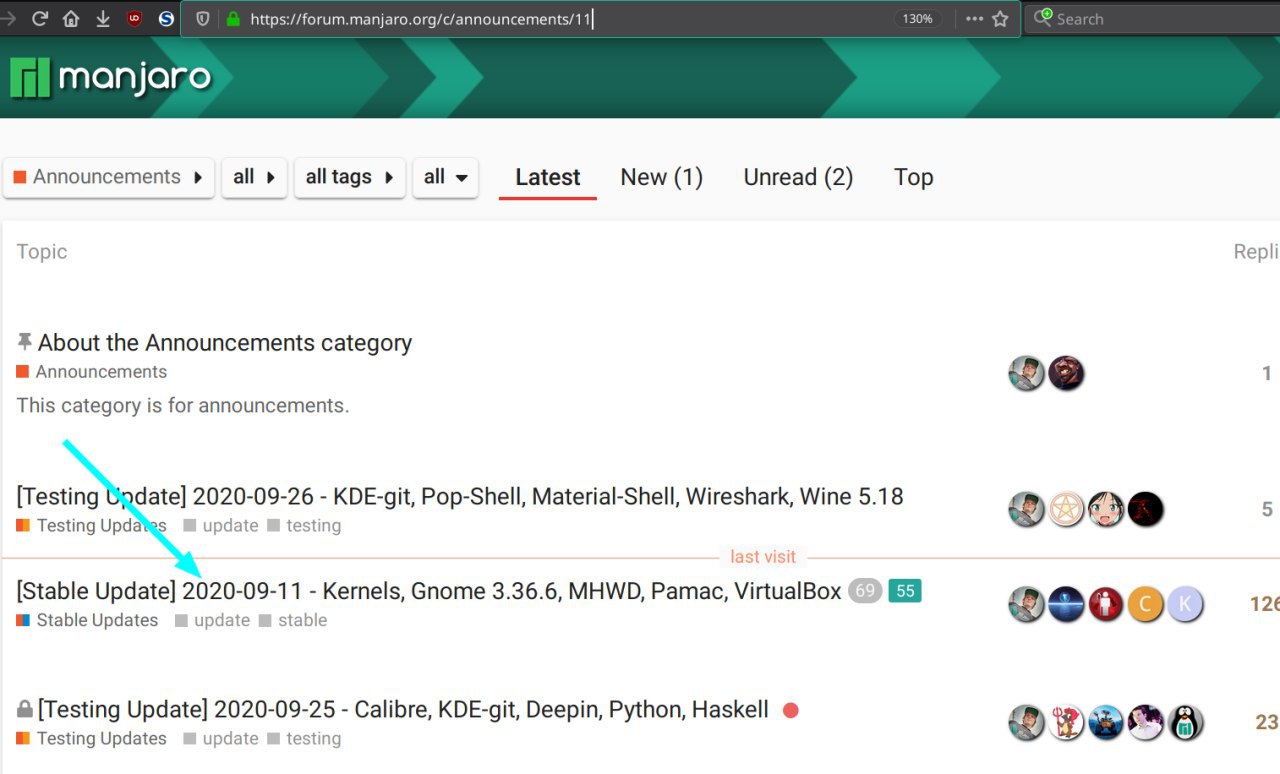Image resolution: width=1280 pixels, height=774 pixels.
Task: Click the Manjaro logo
Action: pyautogui.click(x=111, y=77)
